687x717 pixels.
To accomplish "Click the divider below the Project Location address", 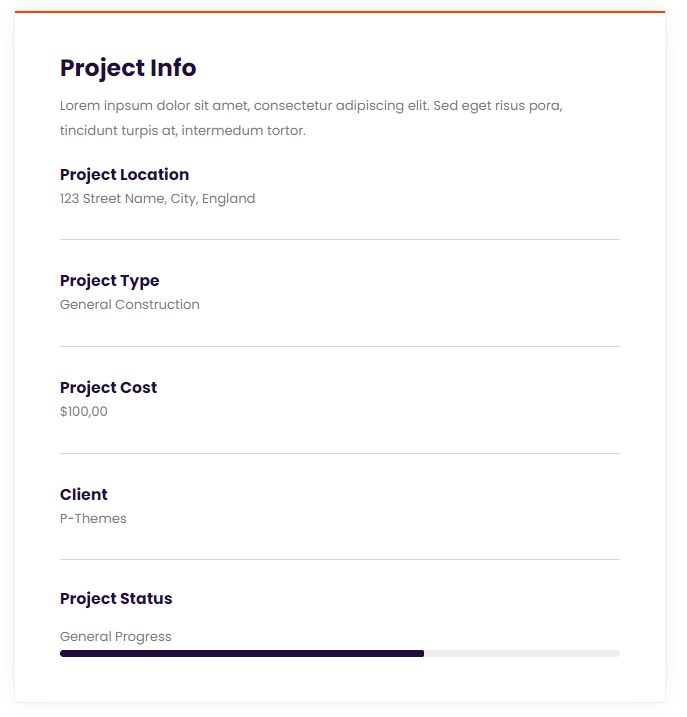I will point(340,240).
